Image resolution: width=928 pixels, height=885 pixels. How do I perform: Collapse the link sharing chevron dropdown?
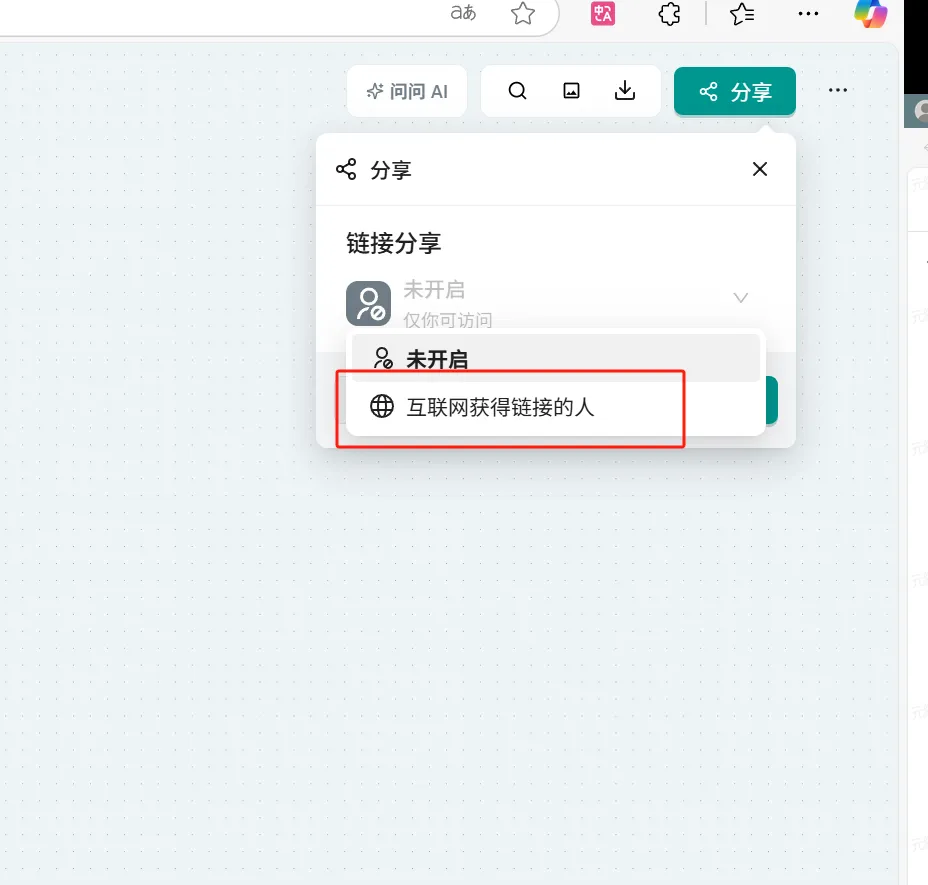pos(741,297)
